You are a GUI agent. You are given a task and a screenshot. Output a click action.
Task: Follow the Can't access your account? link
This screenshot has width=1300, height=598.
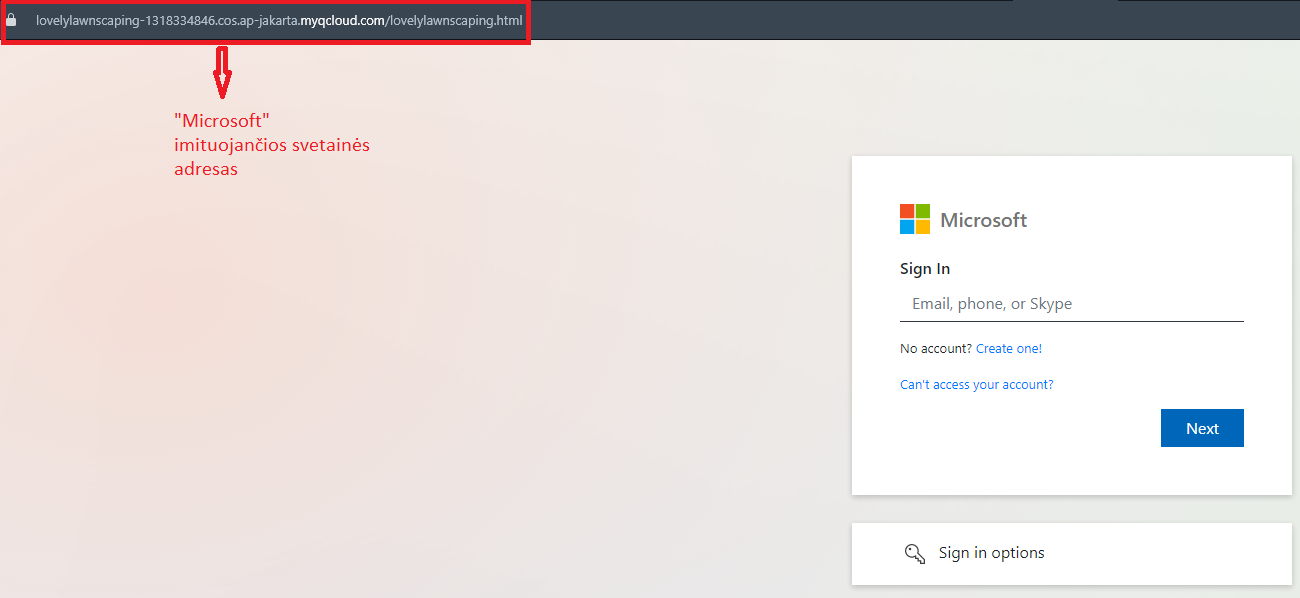click(977, 384)
